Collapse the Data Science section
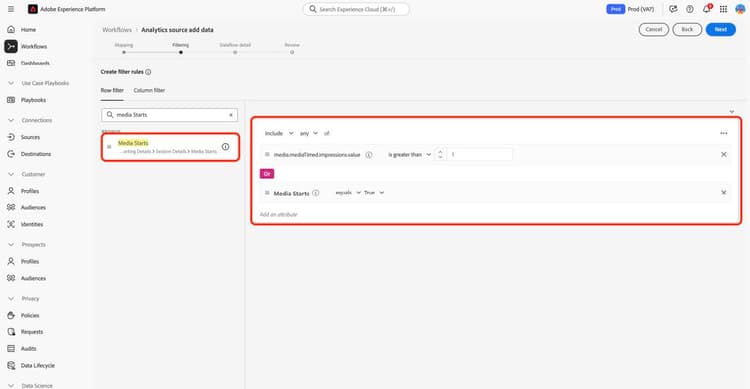This screenshot has width=750, height=389. [x=11, y=385]
